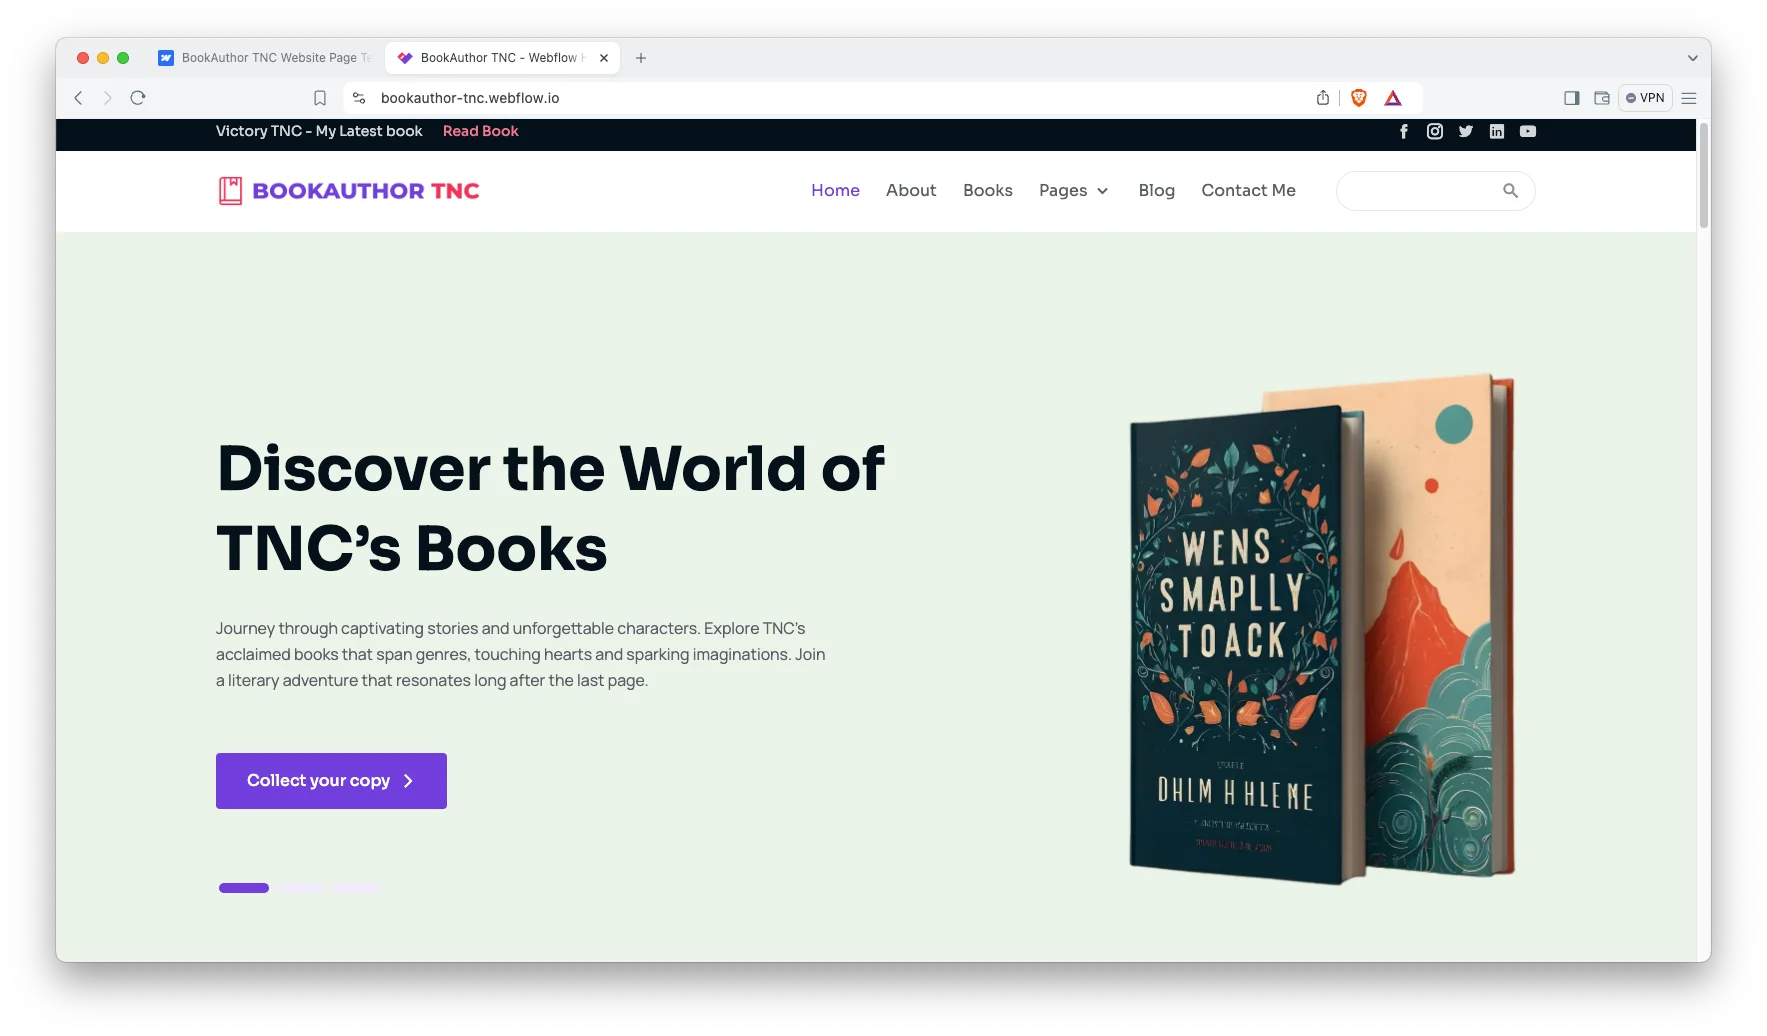Open the browser hamburger menu
Screen dimensions: 1767x1036
1689,98
